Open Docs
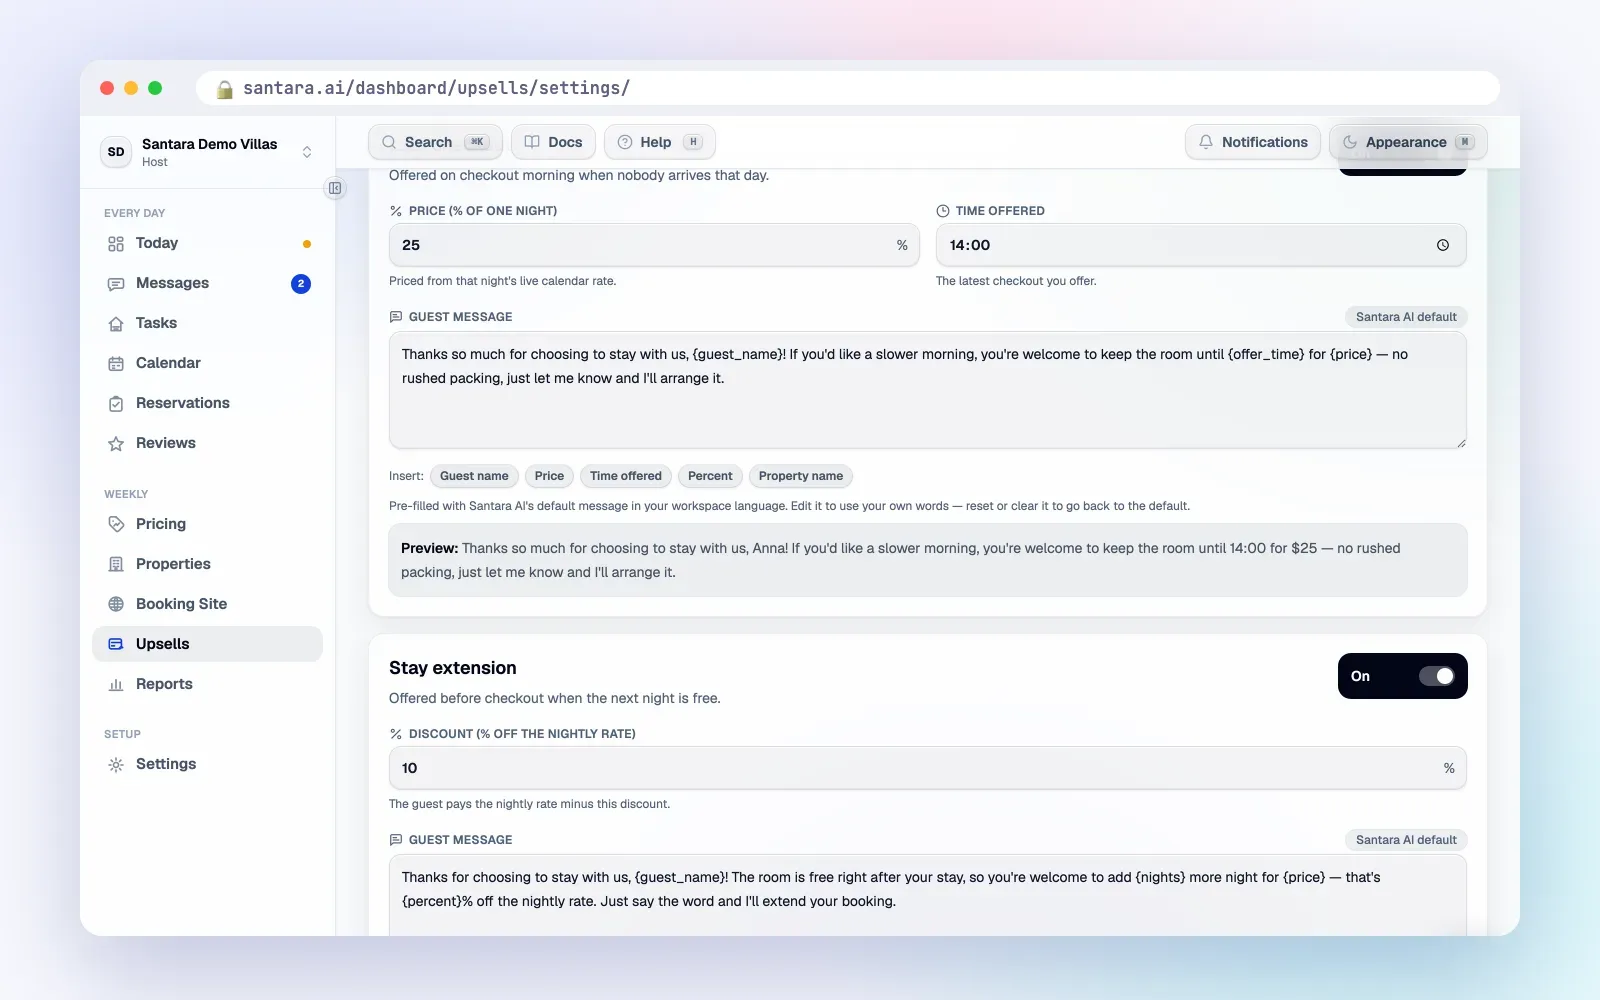This screenshot has height=1000, width=1600. click(553, 142)
